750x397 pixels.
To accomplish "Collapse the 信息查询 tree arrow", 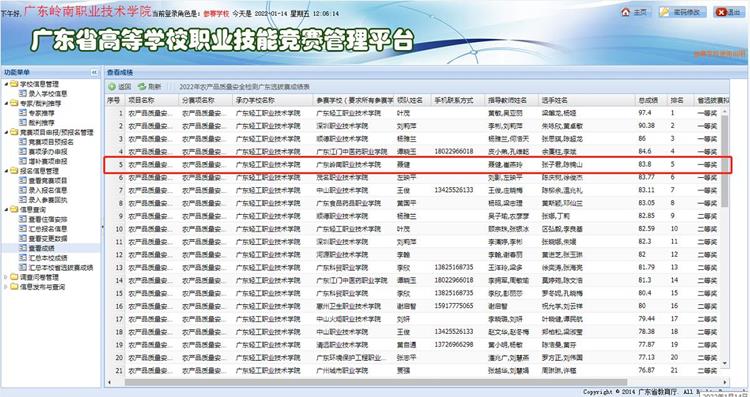I will [x=6, y=210].
